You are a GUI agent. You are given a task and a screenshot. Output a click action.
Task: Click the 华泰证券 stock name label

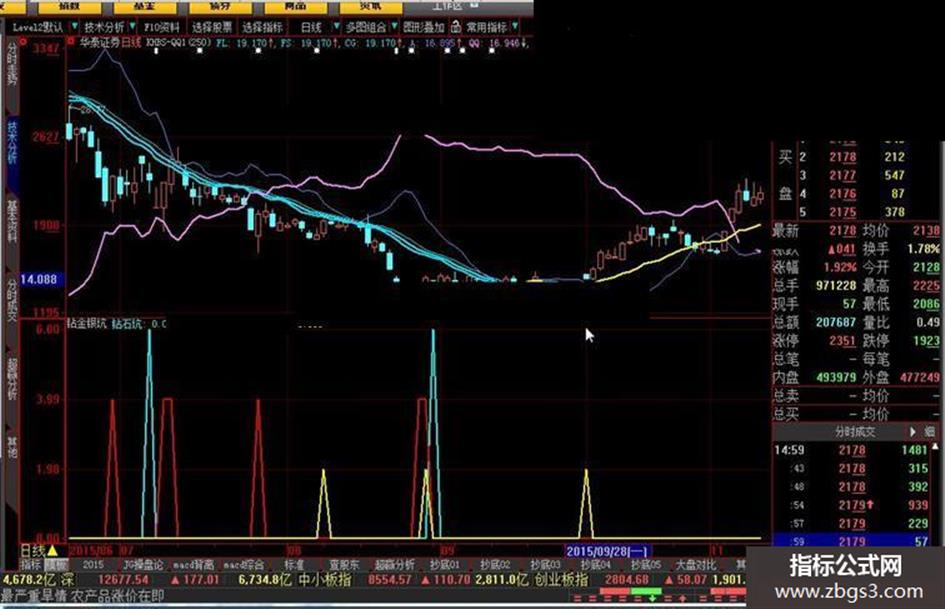pos(100,43)
